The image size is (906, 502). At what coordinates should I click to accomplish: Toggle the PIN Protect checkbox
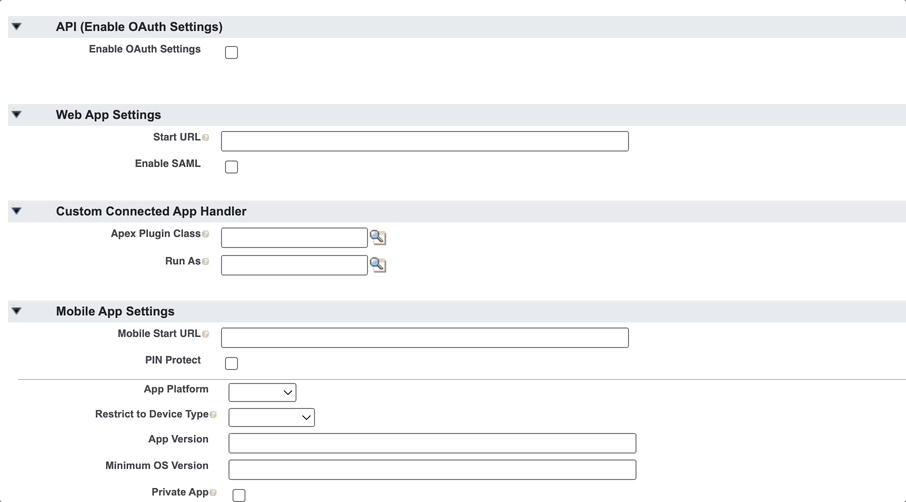(231, 363)
